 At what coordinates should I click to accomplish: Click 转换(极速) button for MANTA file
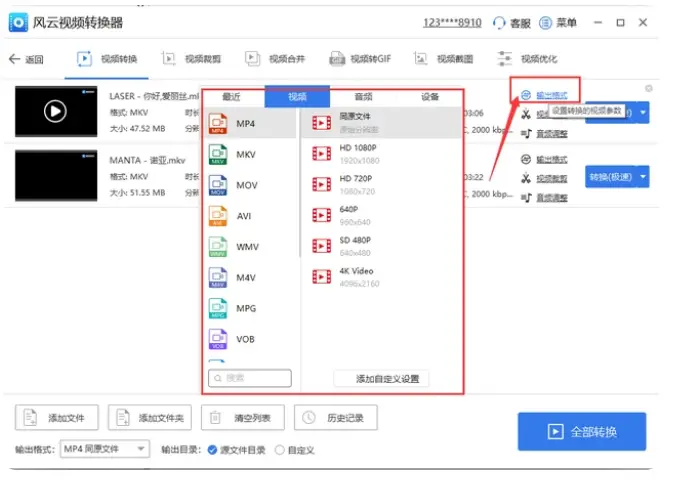coord(611,177)
